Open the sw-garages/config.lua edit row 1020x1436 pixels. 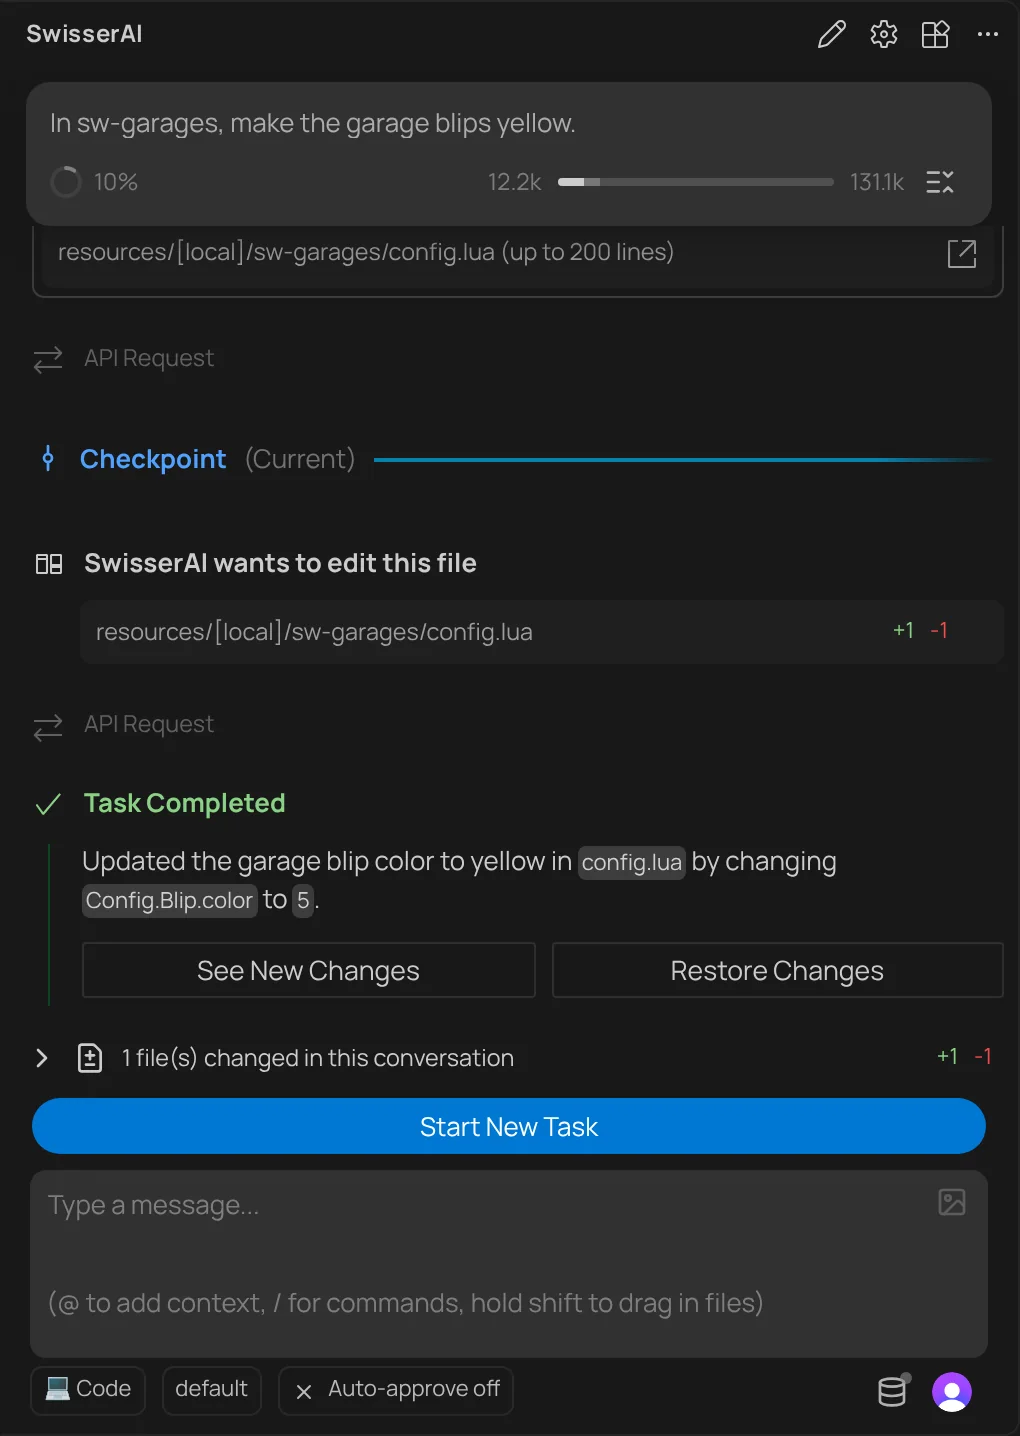[541, 632]
